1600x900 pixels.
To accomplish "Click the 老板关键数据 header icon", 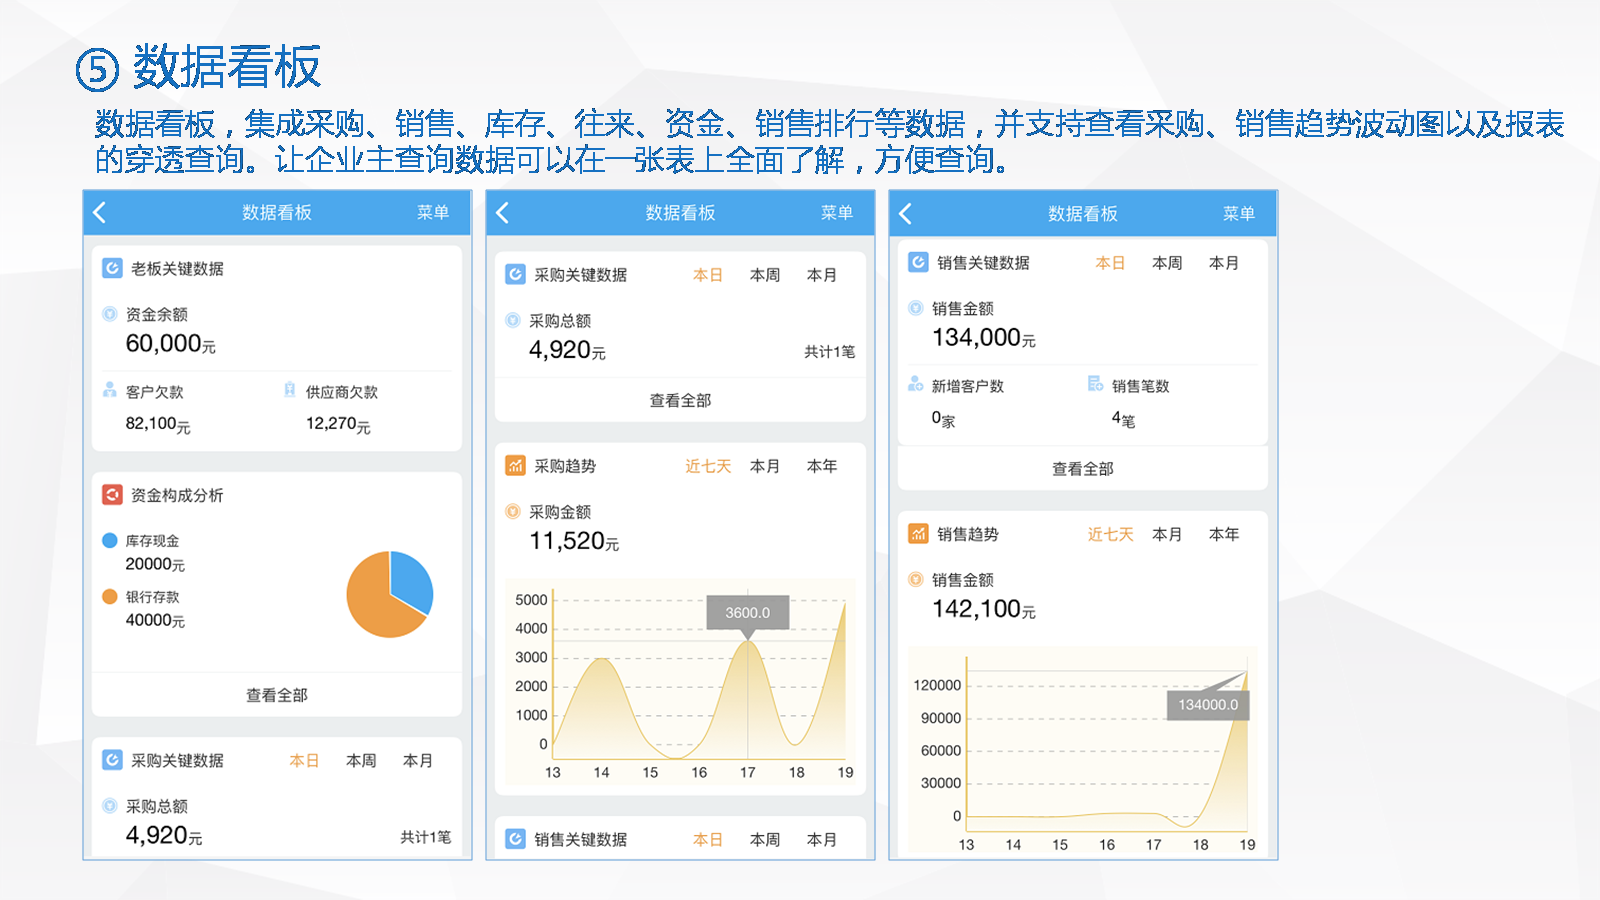I will (112, 268).
